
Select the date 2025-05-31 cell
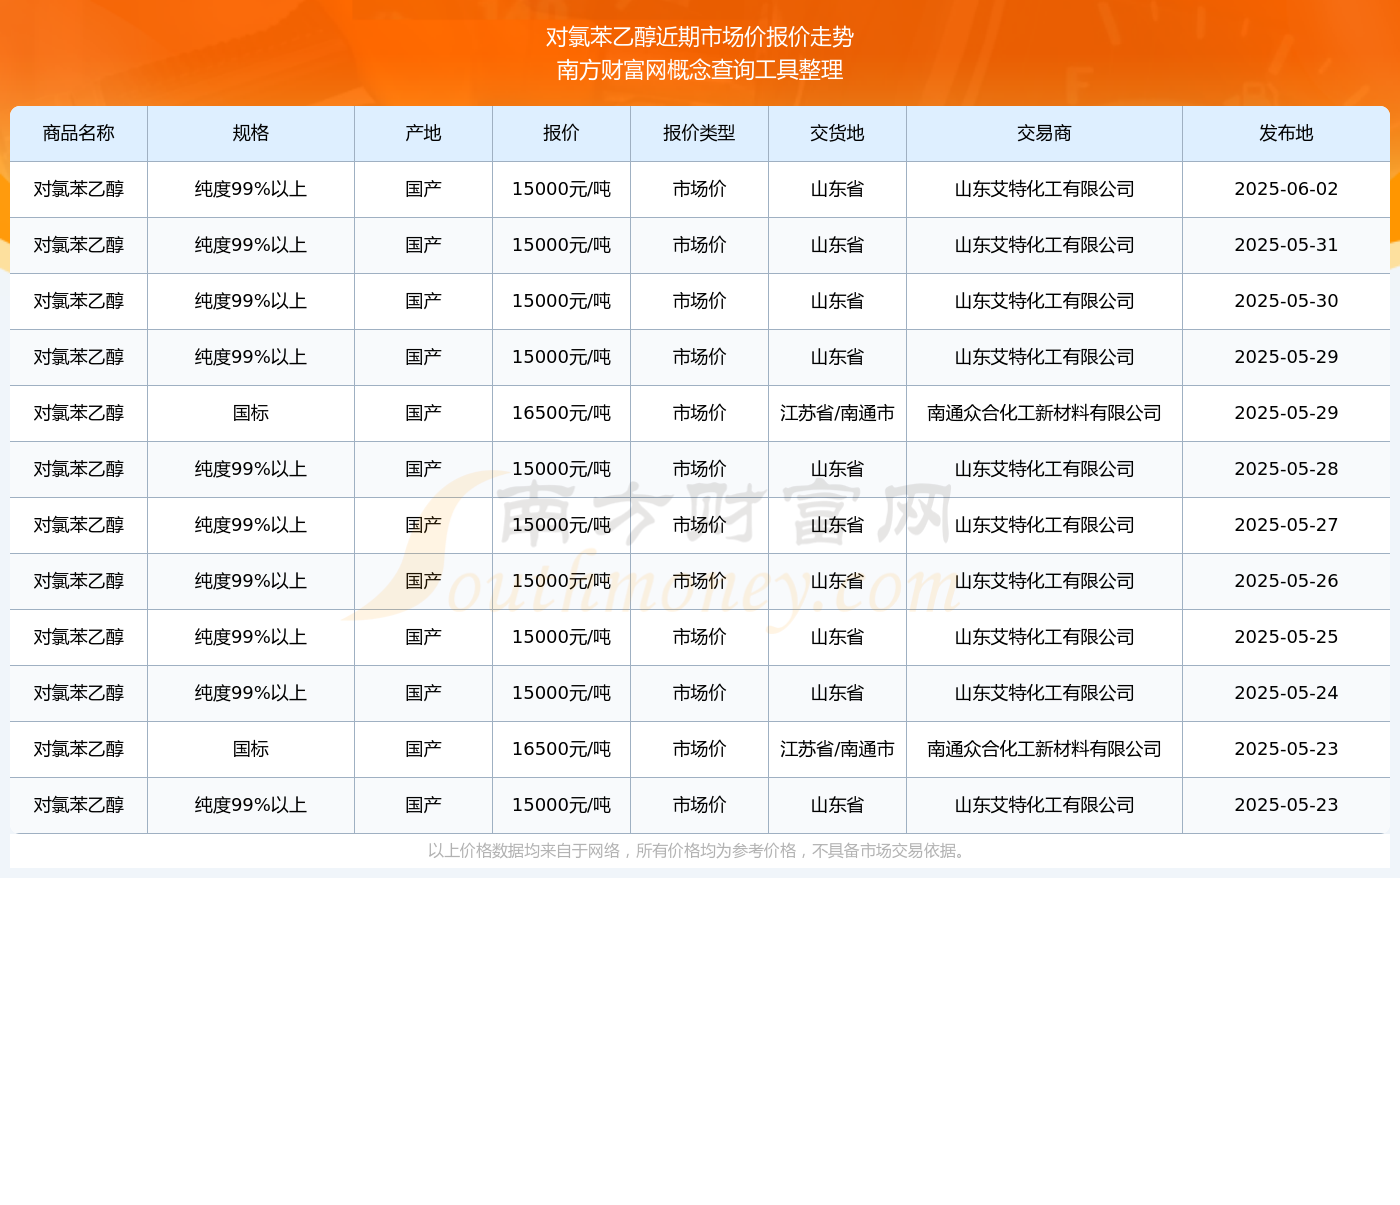[1287, 245]
